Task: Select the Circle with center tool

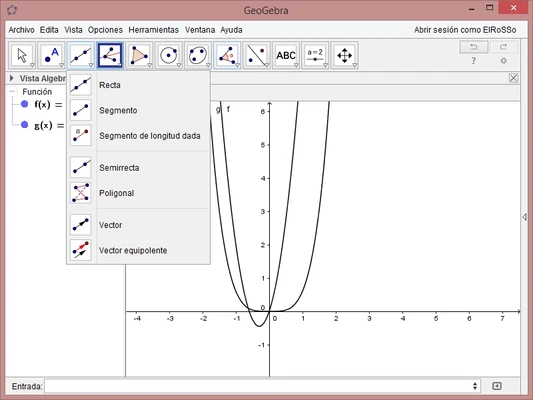Action: click(169, 55)
